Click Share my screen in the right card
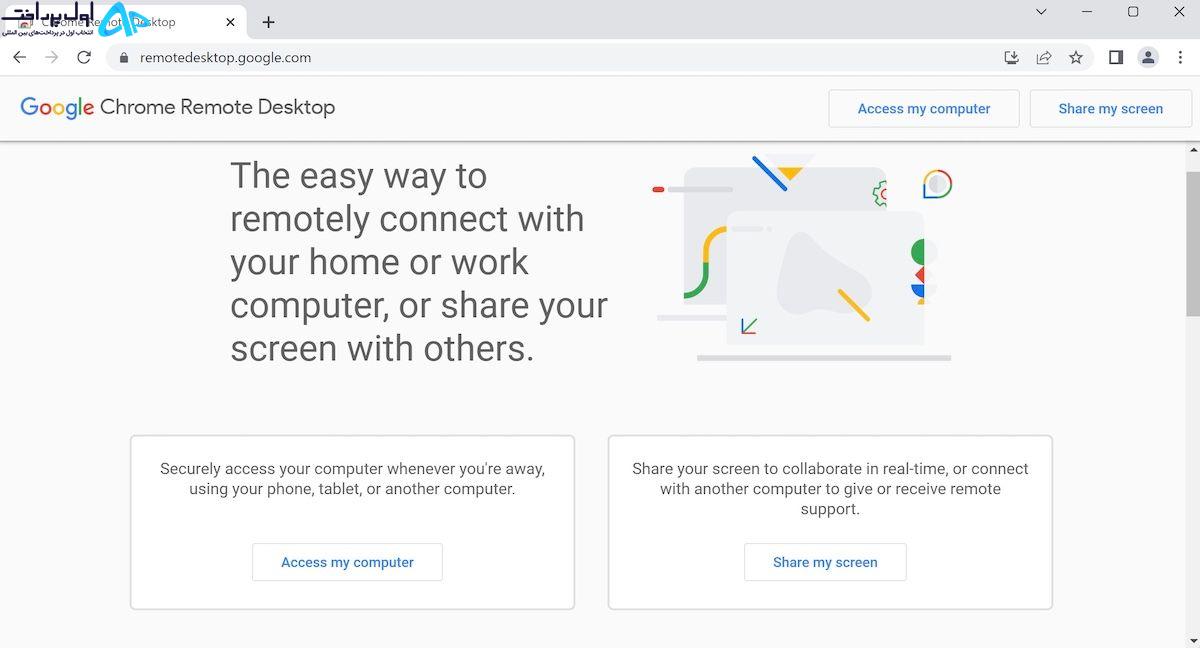Image resolution: width=1200 pixels, height=648 pixels. pos(825,562)
